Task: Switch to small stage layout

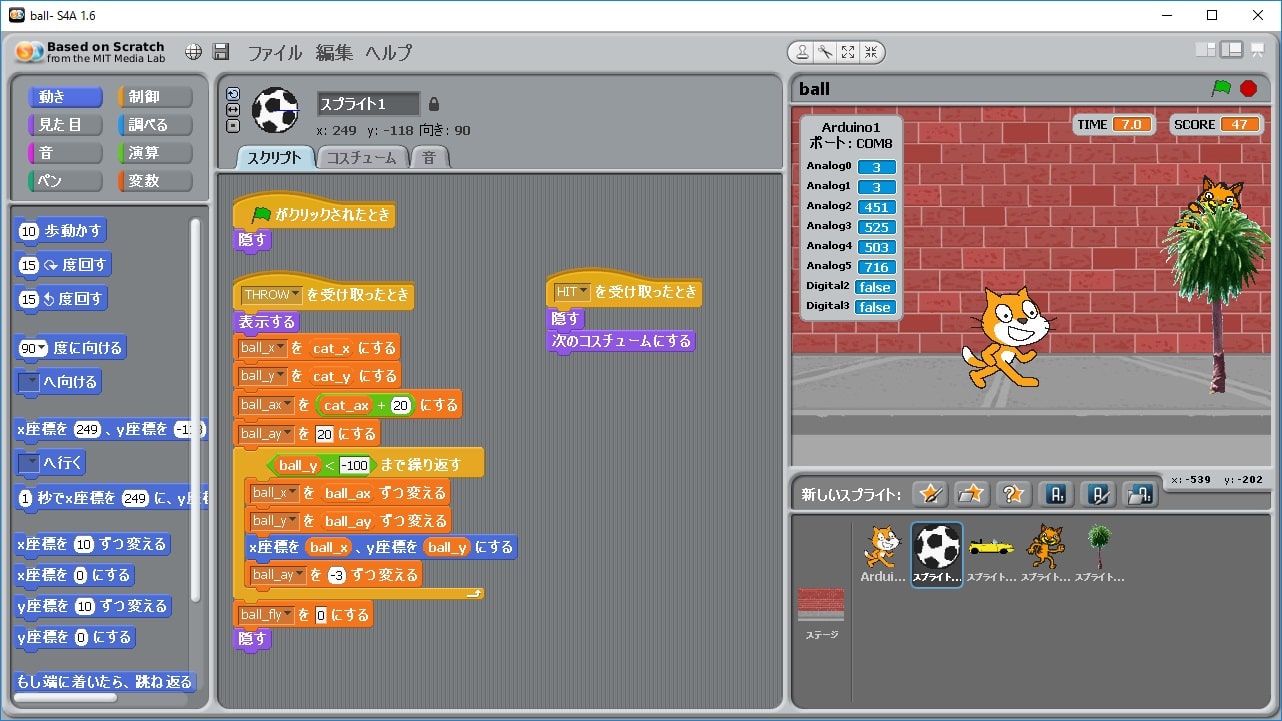Action: point(1206,50)
